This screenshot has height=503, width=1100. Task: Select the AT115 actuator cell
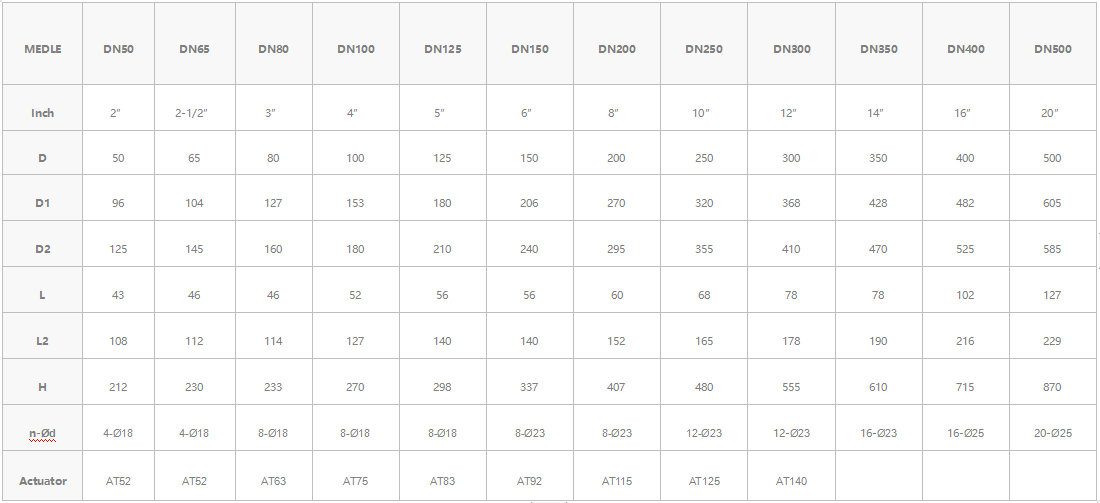pos(616,481)
